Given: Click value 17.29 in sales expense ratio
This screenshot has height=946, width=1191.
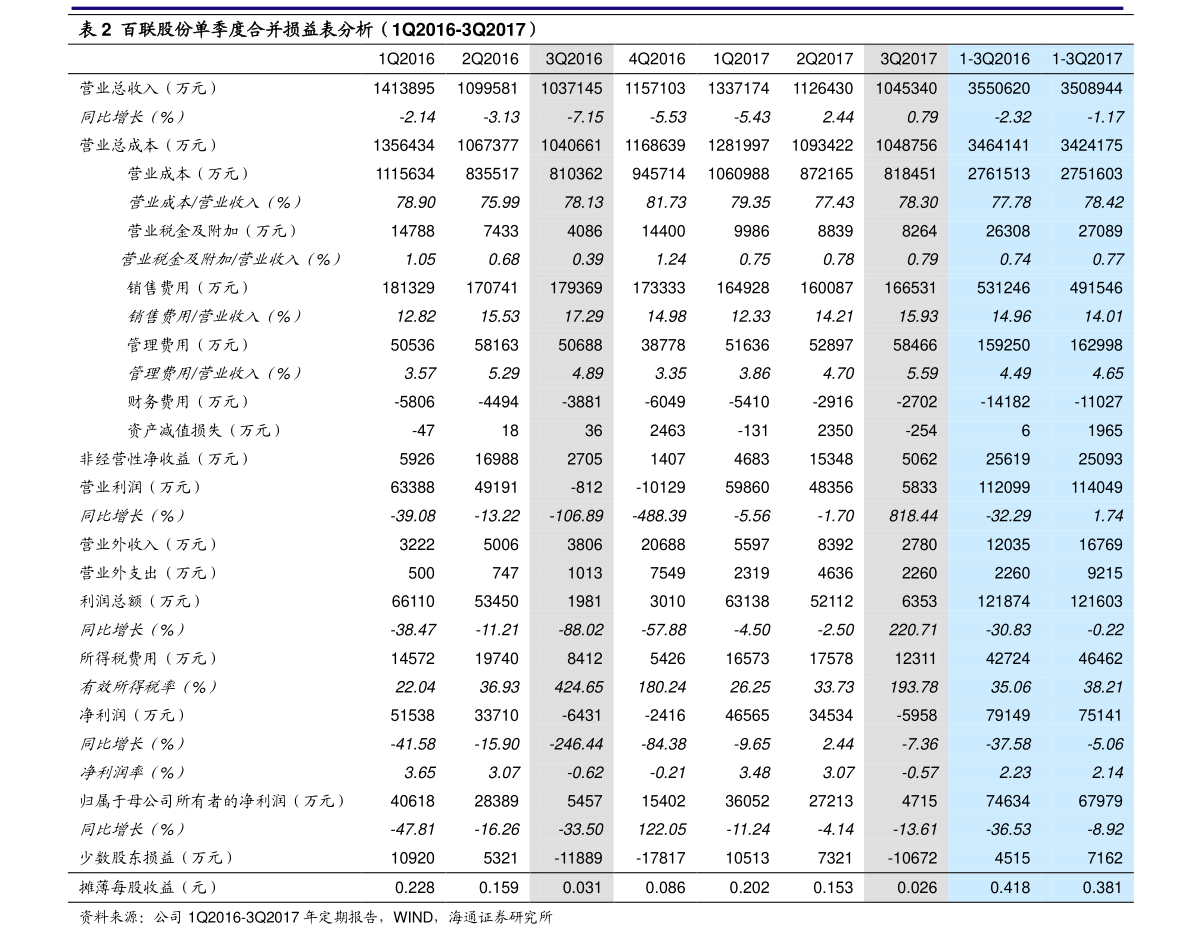Looking at the screenshot, I should (583, 316).
